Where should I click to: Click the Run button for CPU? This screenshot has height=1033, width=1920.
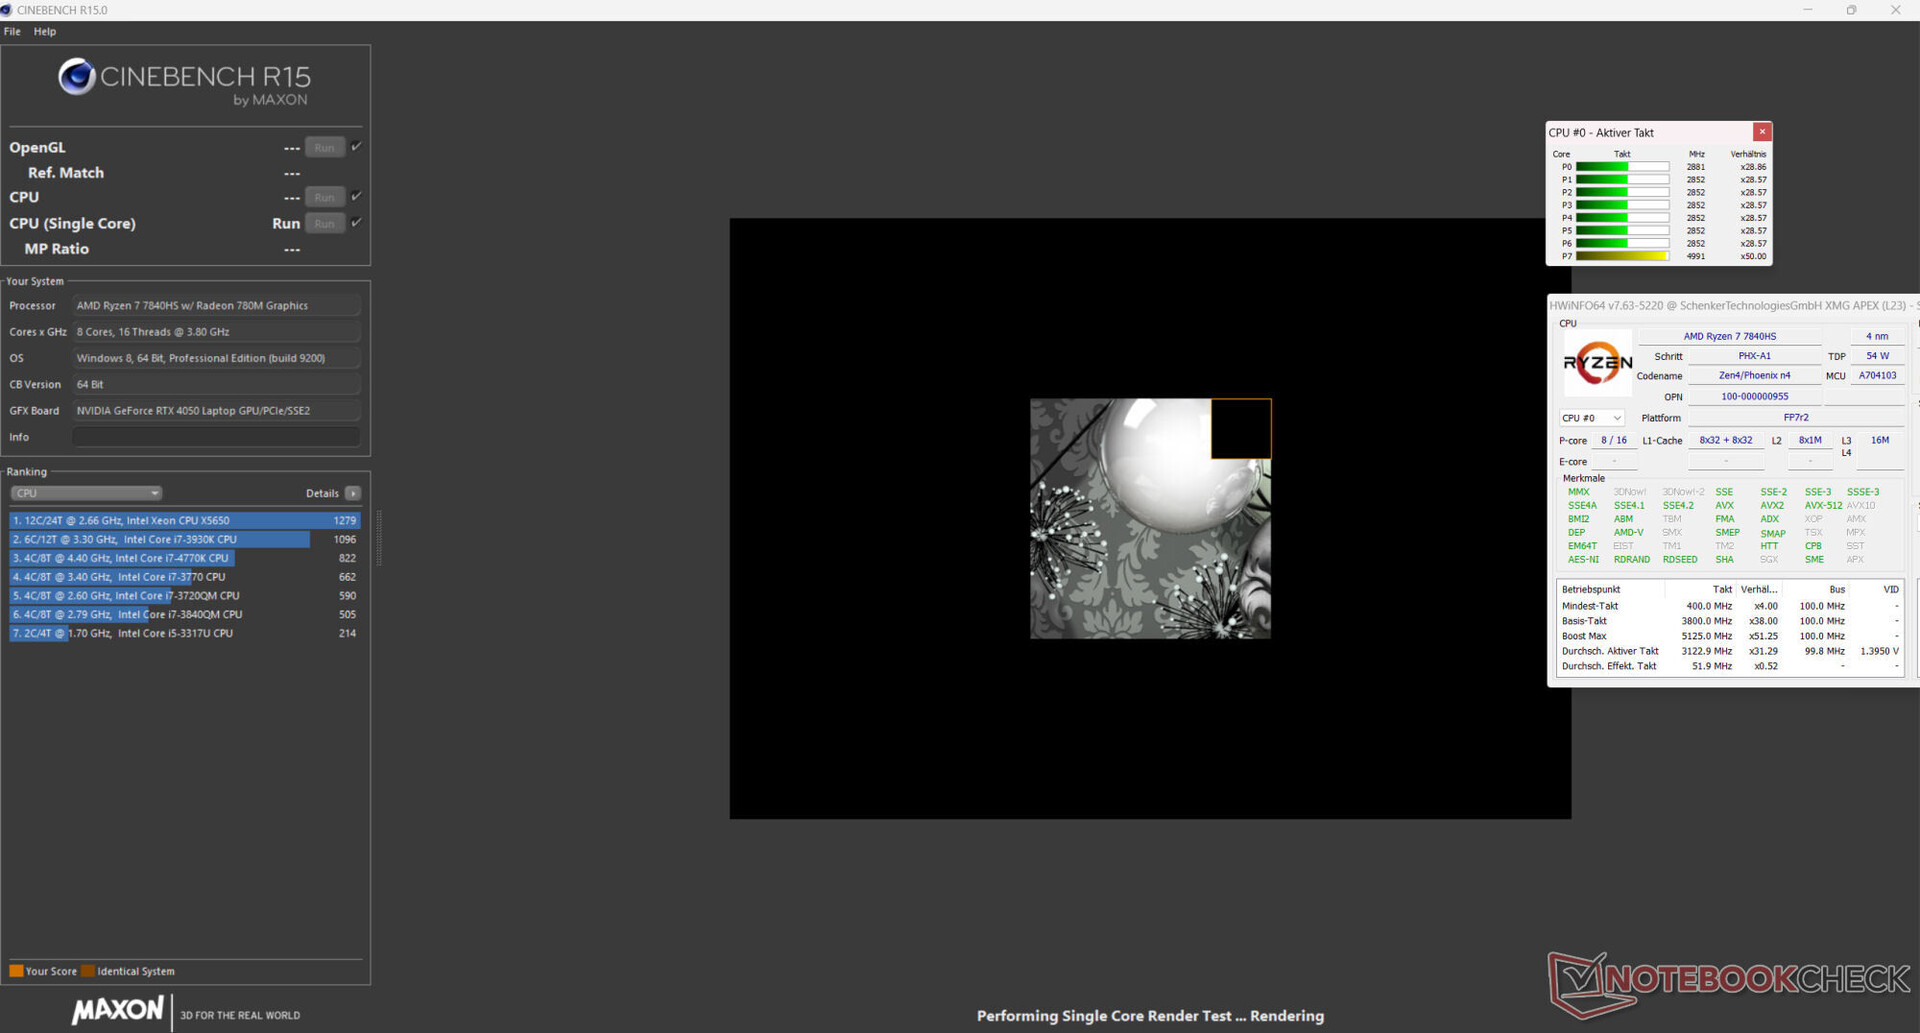(325, 197)
